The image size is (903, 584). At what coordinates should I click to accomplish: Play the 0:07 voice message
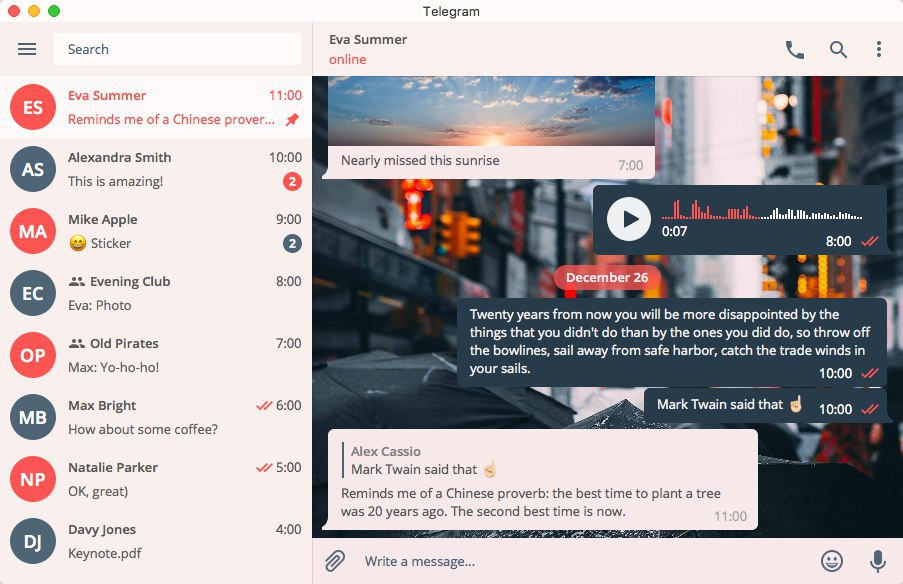(x=628, y=219)
